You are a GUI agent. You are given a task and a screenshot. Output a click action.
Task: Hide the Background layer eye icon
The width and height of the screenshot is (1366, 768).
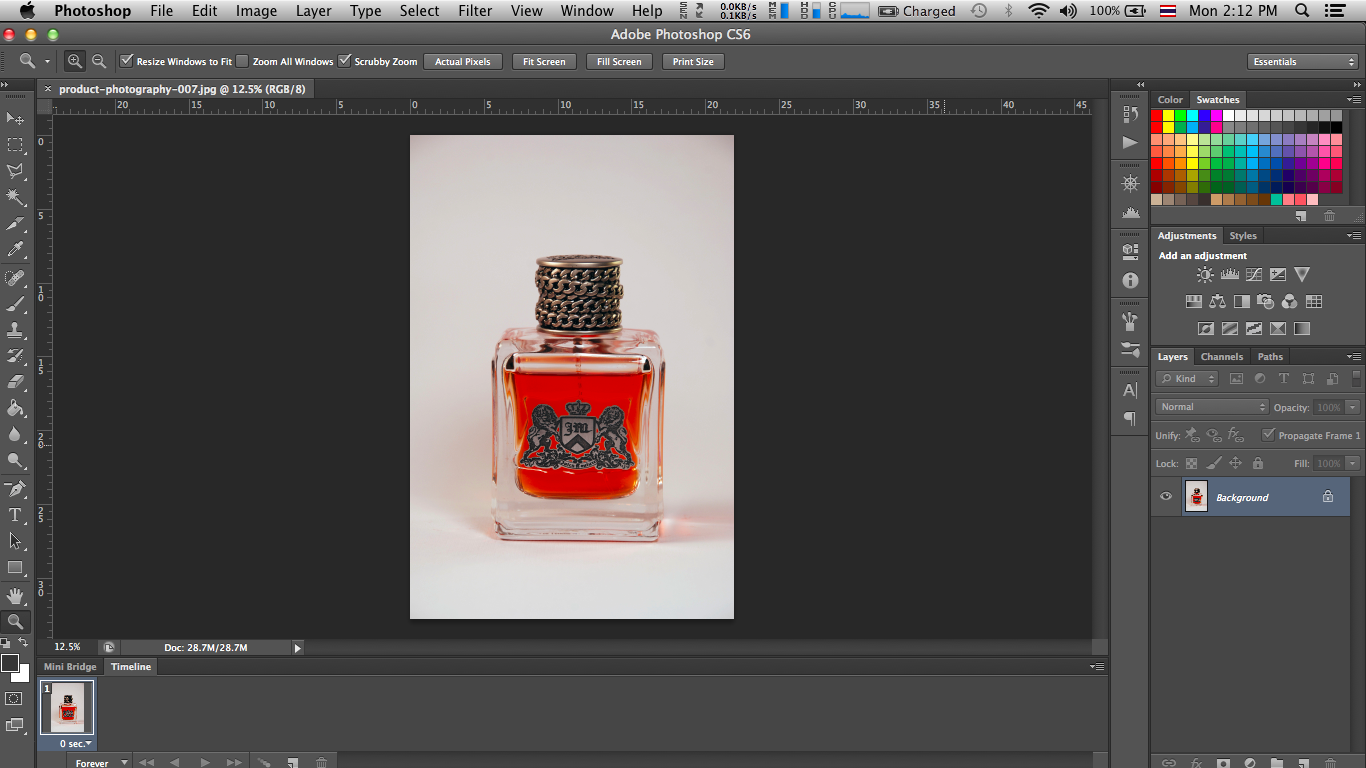[x=1165, y=496]
